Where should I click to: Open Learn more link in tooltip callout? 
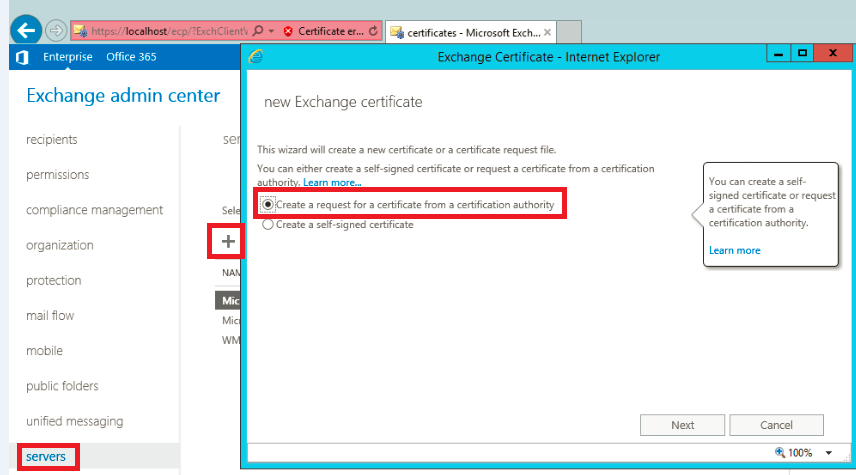[734, 250]
